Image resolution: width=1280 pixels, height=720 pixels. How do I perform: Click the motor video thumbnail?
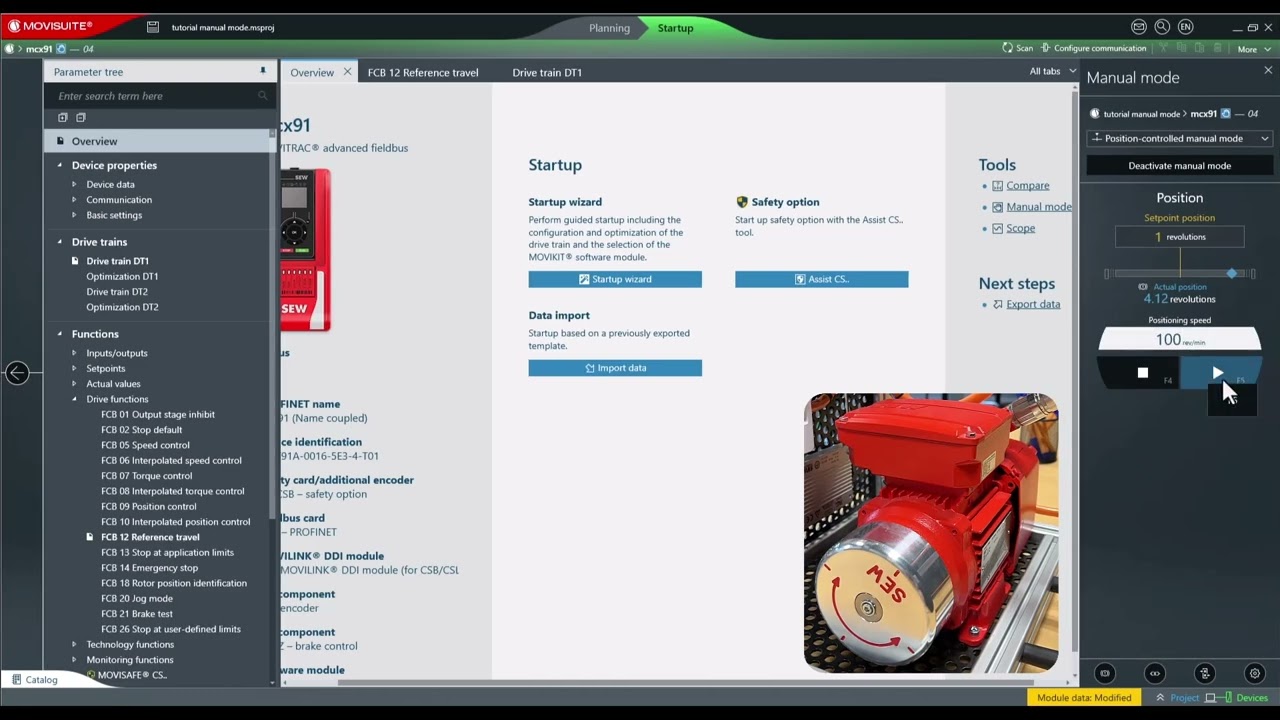pyautogui.click(x=931, y=532)
